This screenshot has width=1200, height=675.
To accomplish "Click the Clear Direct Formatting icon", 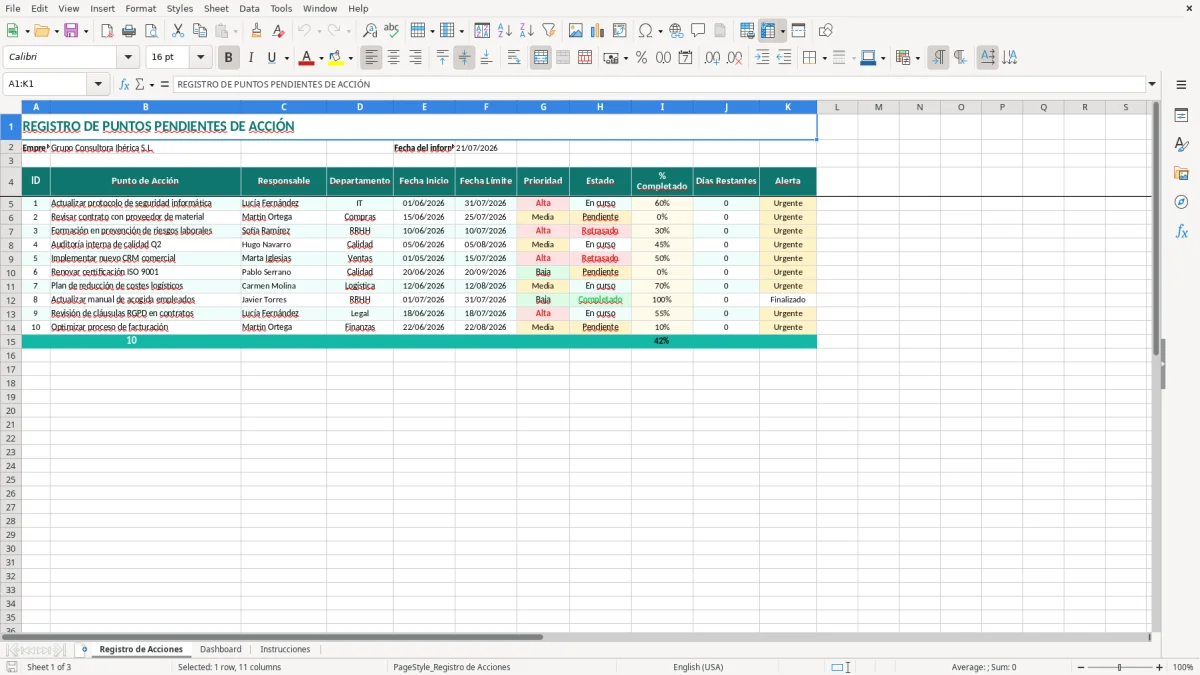I will pos(278,31).
